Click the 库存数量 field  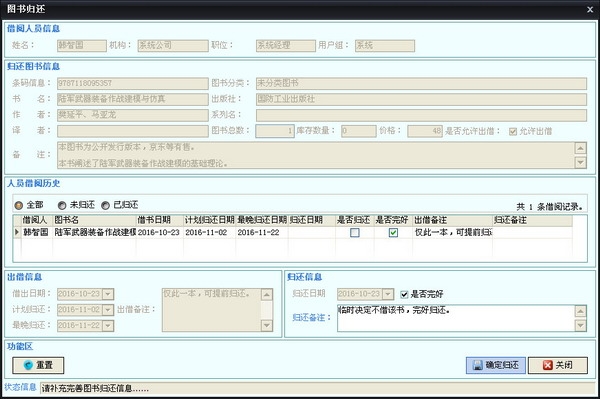(x=359, y=131)
